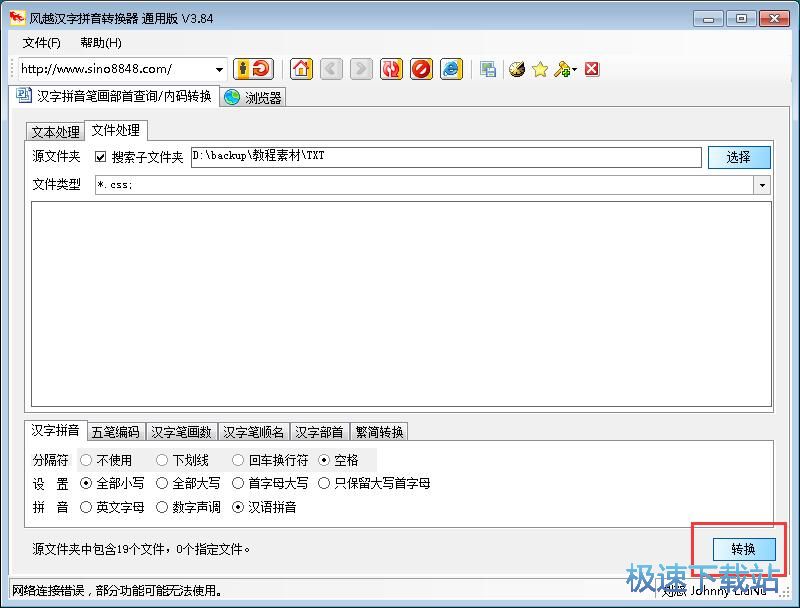This screenshot has width=800, height=608.
Task: Click the Home page toolbar icon
Action: 301,69
